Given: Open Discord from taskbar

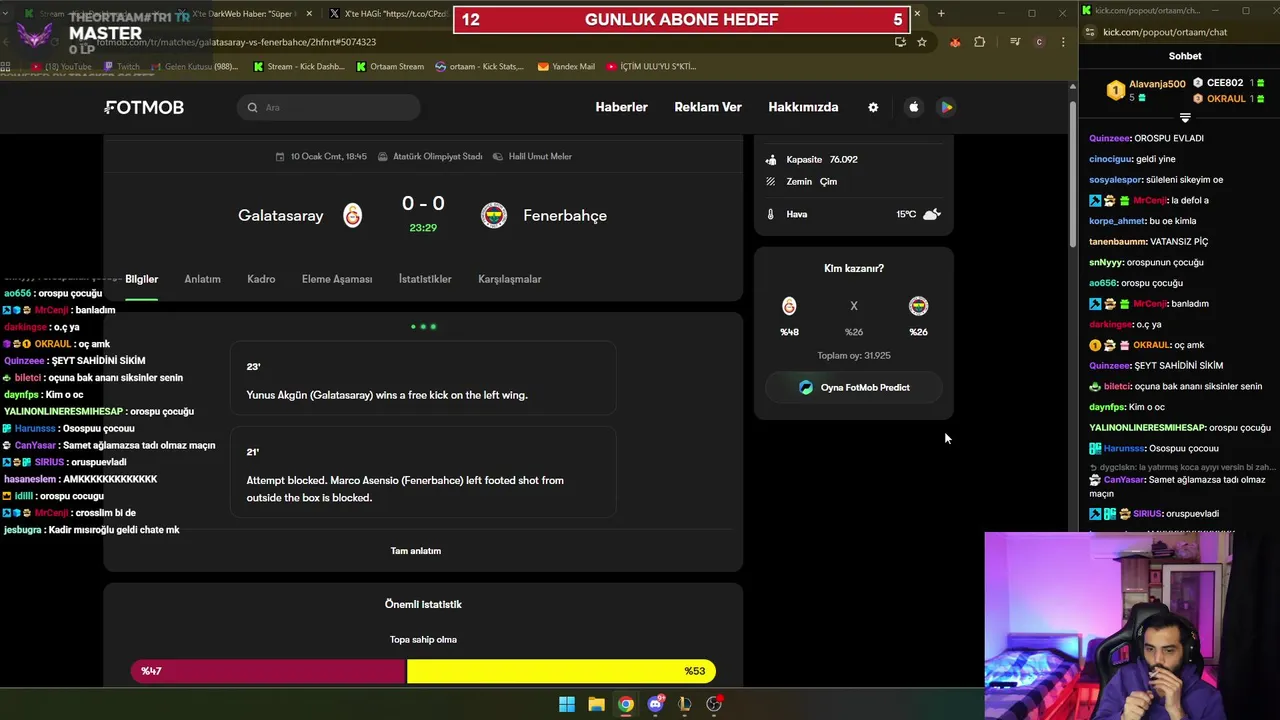Looking at the screenshot, I should point(655,704).
